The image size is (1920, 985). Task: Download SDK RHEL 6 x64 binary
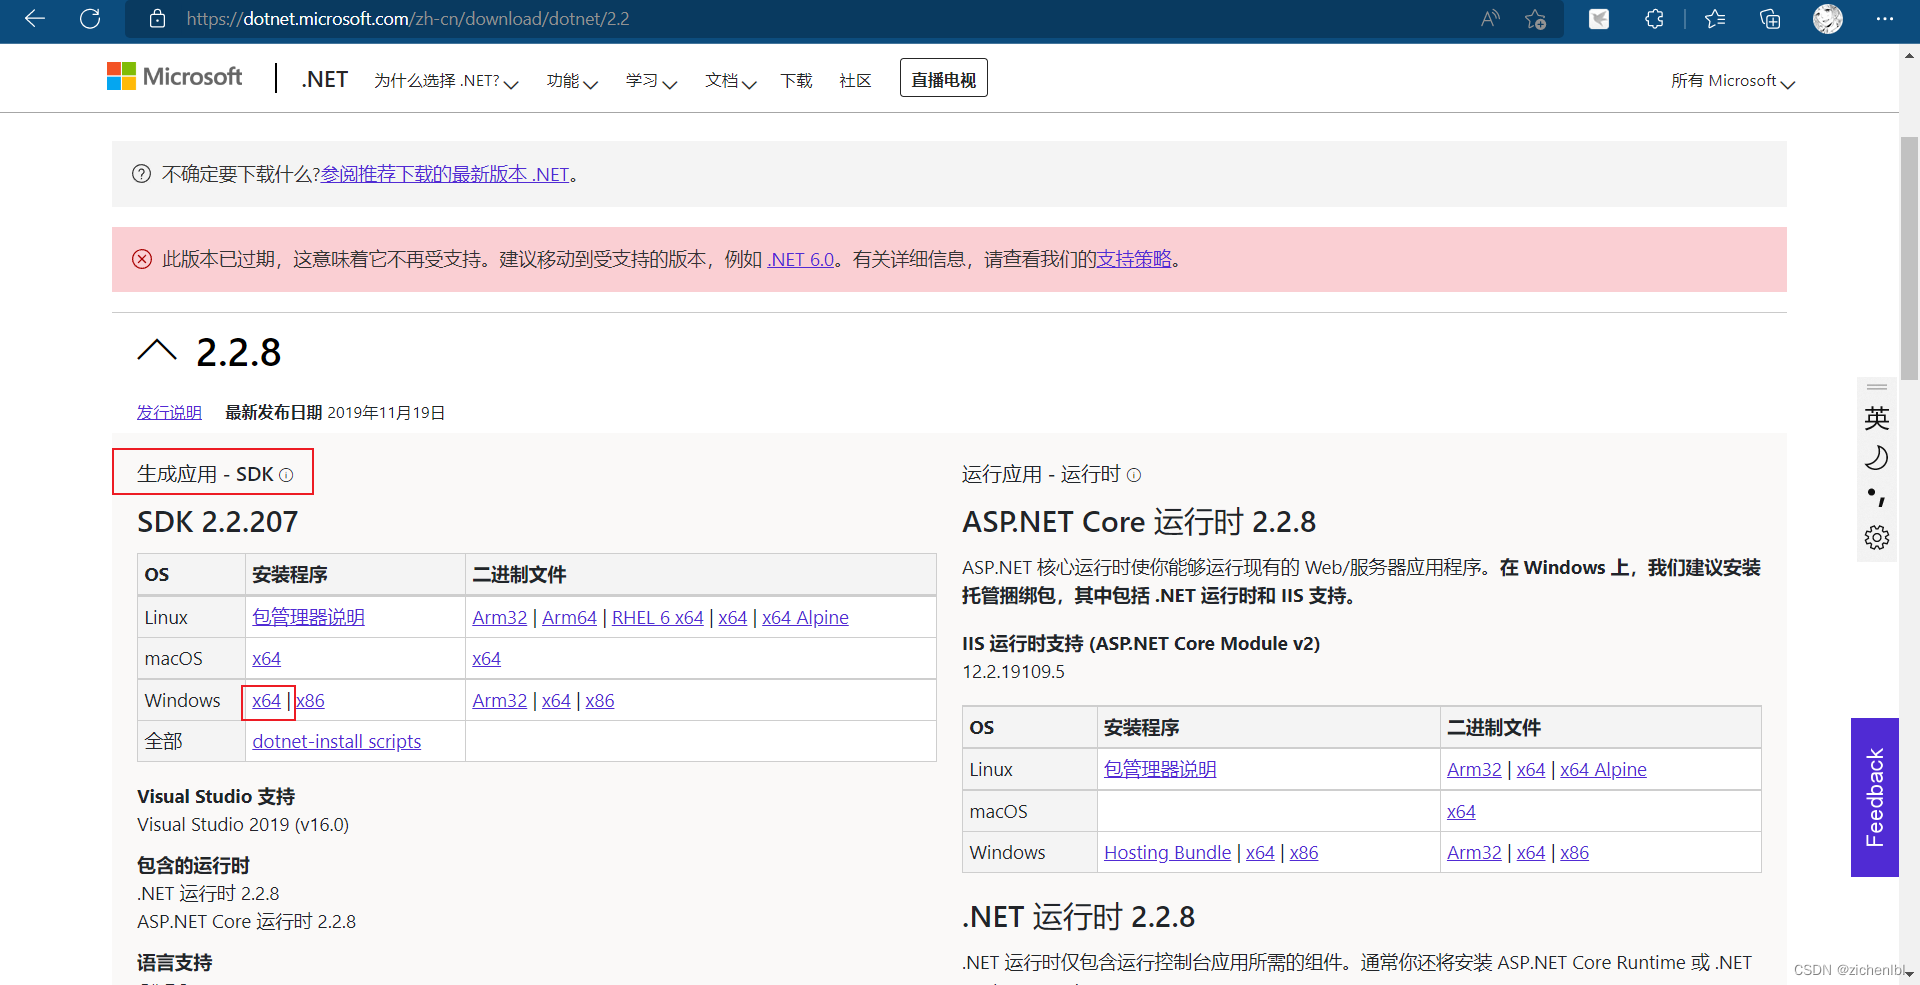pos(657,617)
